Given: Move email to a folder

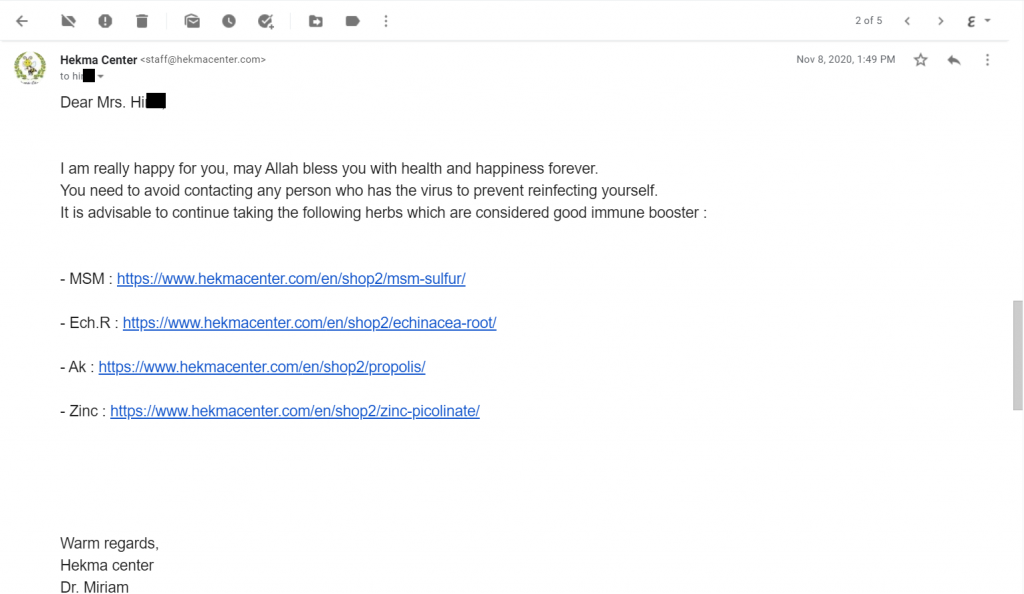Looking at the screenshot, I should pyautogui.click(x=315, y=21).
